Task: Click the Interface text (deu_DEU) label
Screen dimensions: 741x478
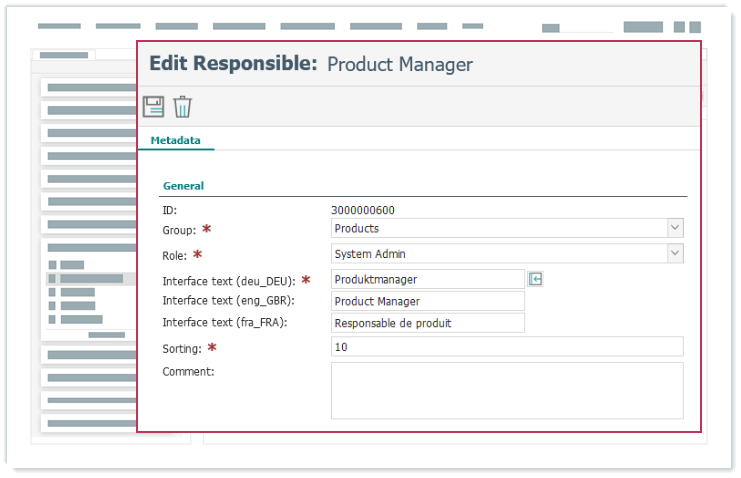Action: click(x=228, y=281)
